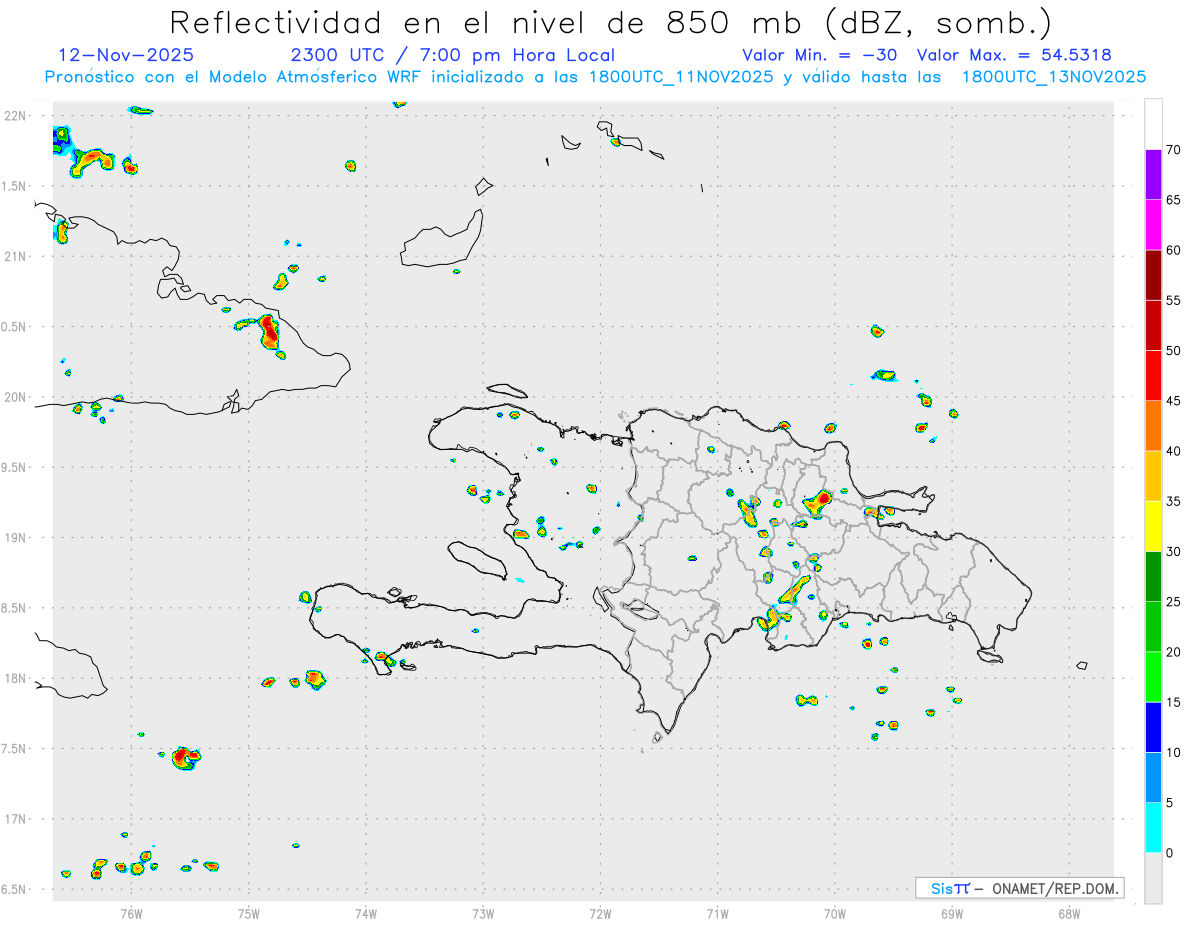Click the gold 35-40 dBZ colorbar segment
The image size is (1200, 927).
click(1153, 476)
